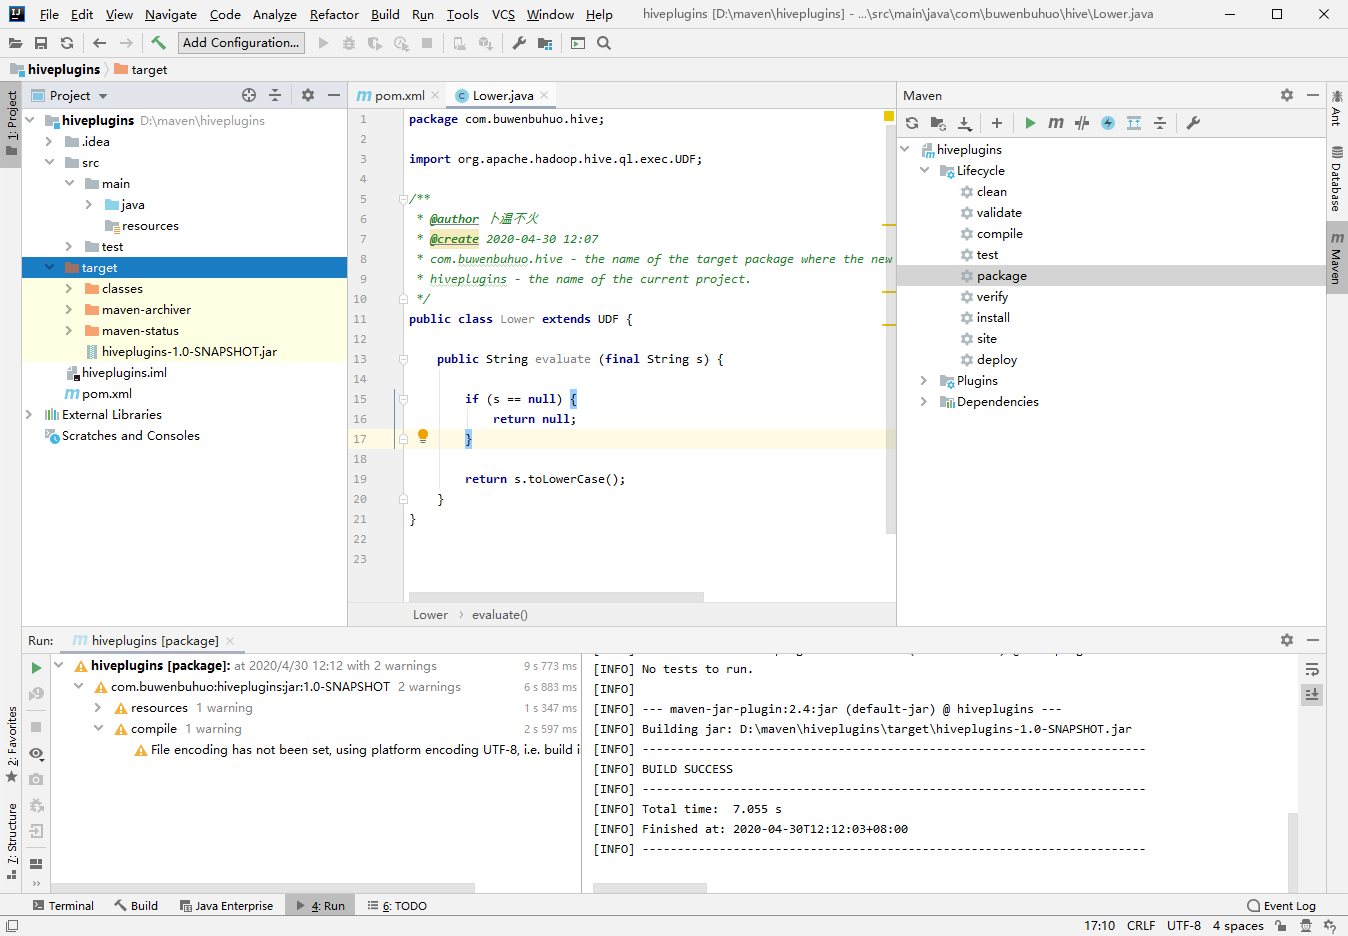Open Project panel gear options
This screenshot has width=1348, height=936.
(308, 95)
